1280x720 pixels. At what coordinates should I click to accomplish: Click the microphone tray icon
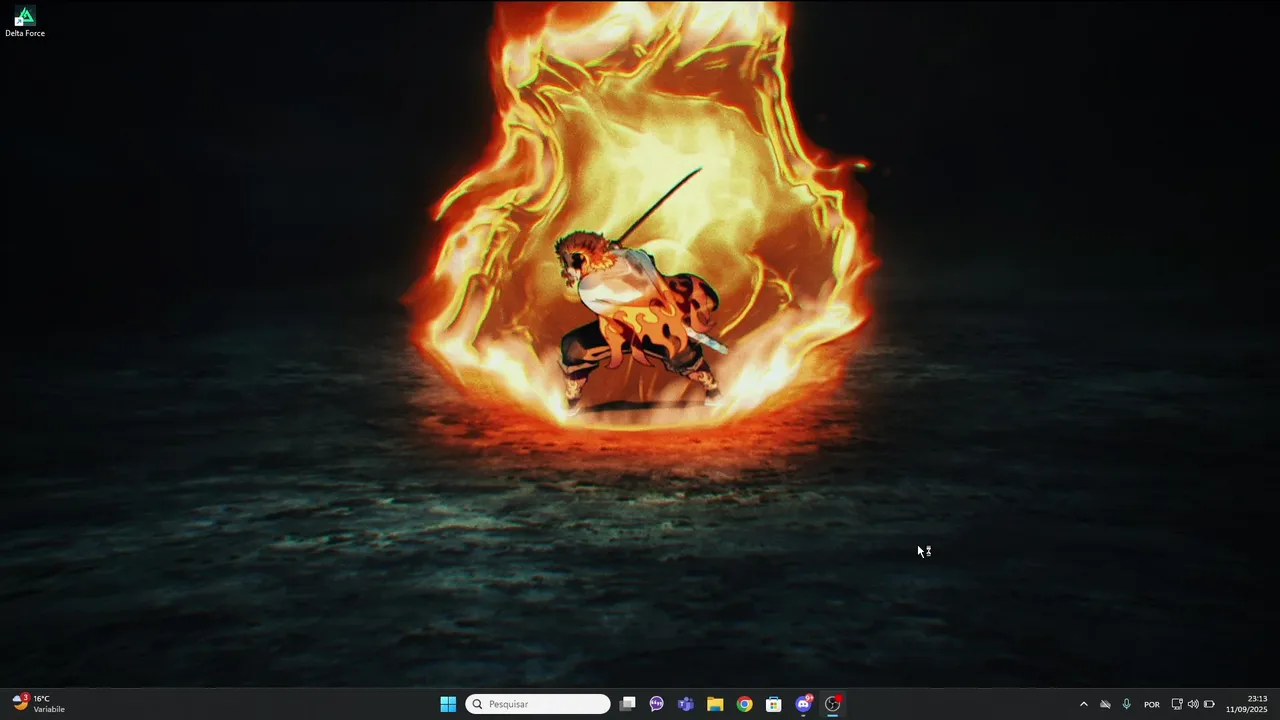[1127, 704]
